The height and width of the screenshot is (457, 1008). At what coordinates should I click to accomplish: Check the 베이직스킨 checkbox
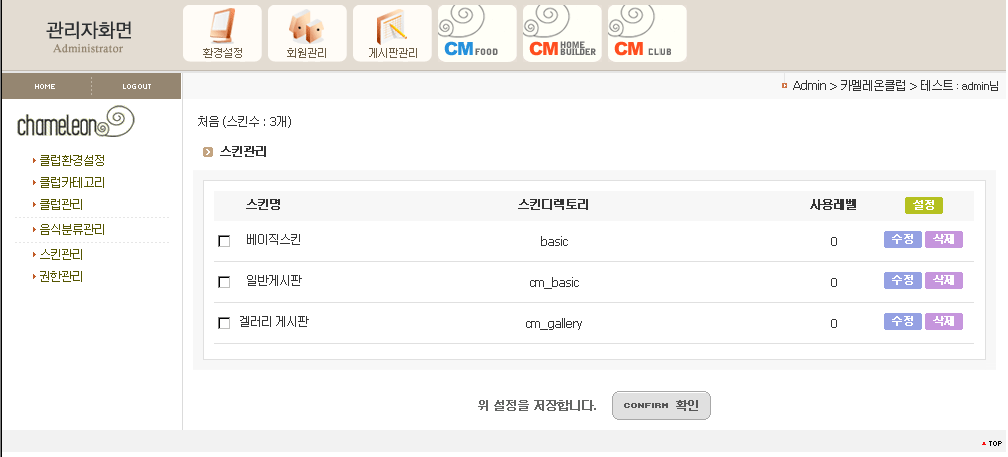(224, 241)
